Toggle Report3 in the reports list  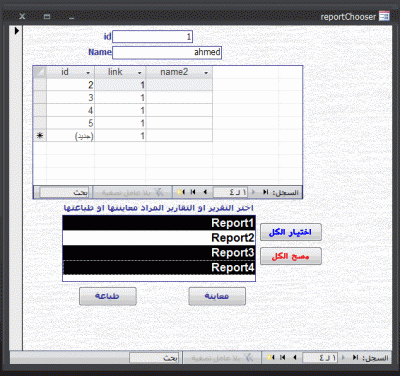point(159,253)
